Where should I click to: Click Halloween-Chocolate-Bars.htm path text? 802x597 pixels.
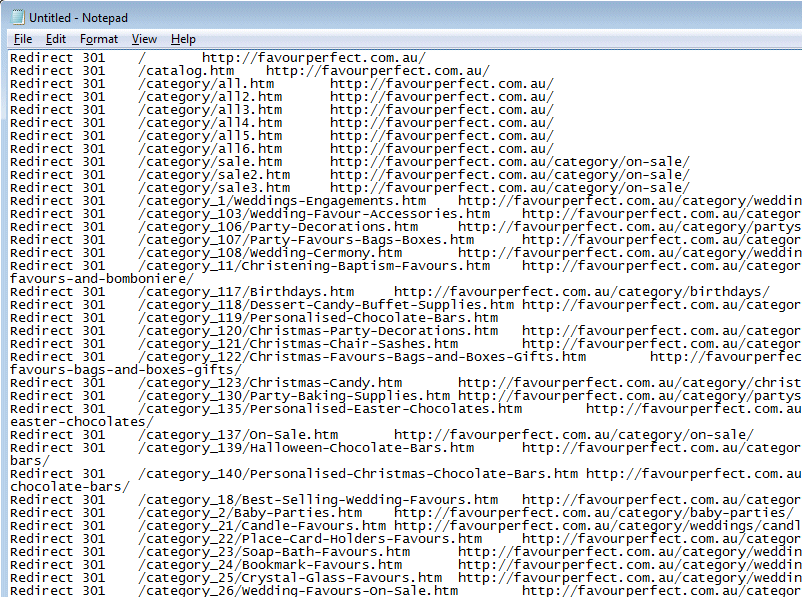pos(362,448)
